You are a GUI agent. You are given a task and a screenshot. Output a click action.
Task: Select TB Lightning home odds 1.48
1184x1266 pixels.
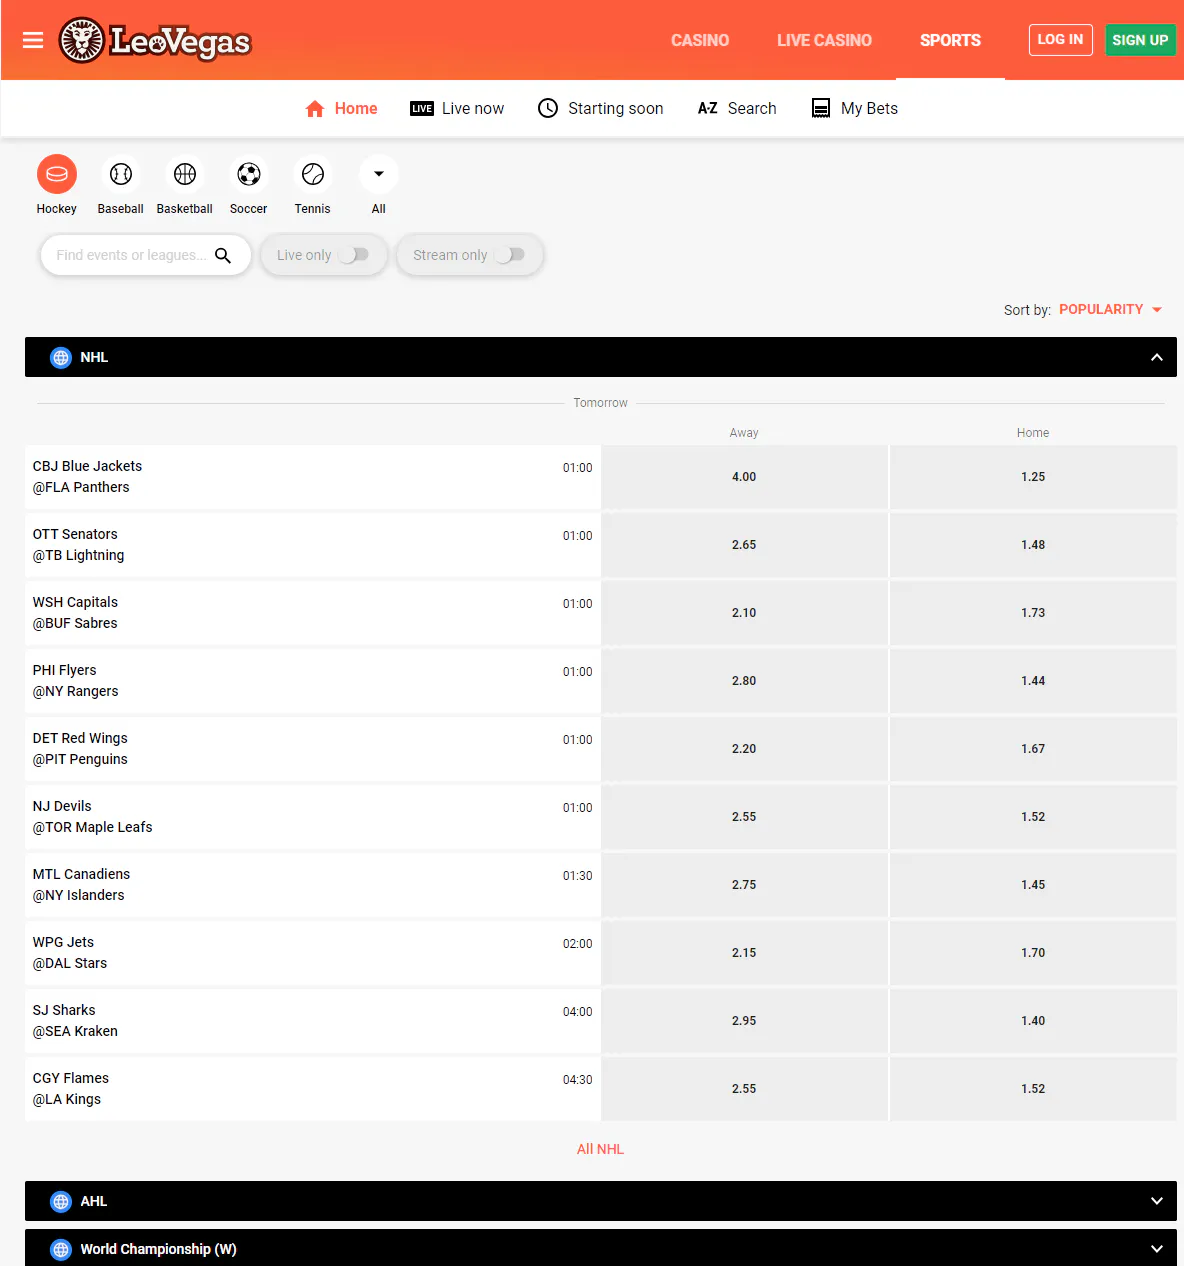click(1033, 545)
